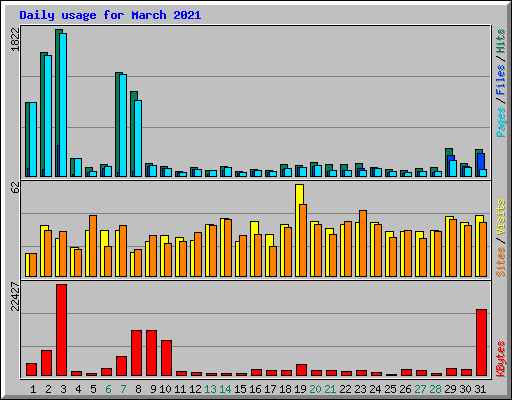
Task: Click the blue Files bar for day 31
Action: coord(481,161)
